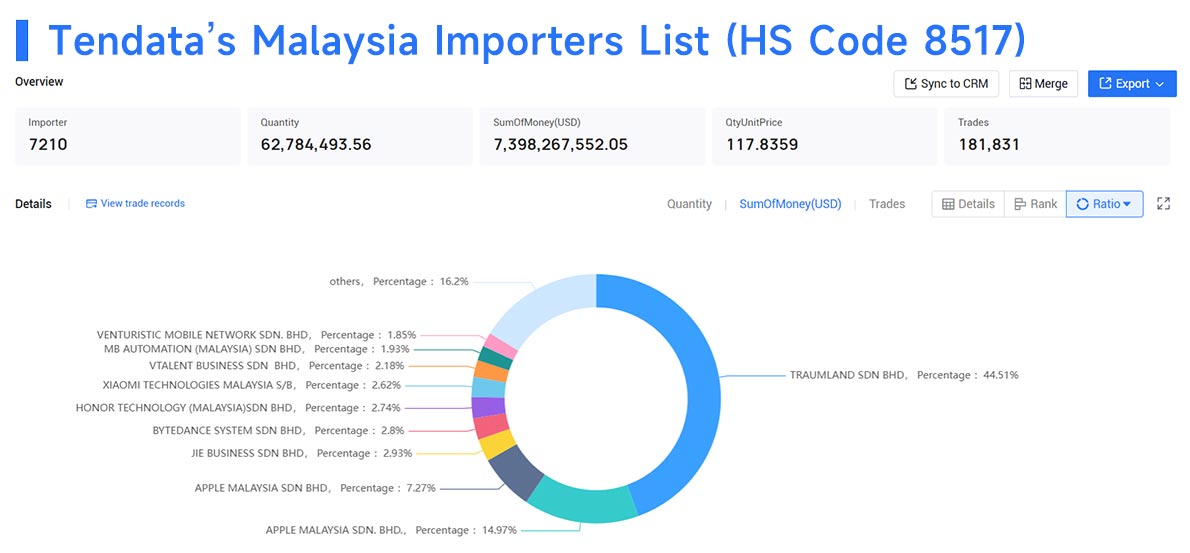Click the Trades value 181,831
The width and height of the screenshot is (1190, 553).
point(988,143)
